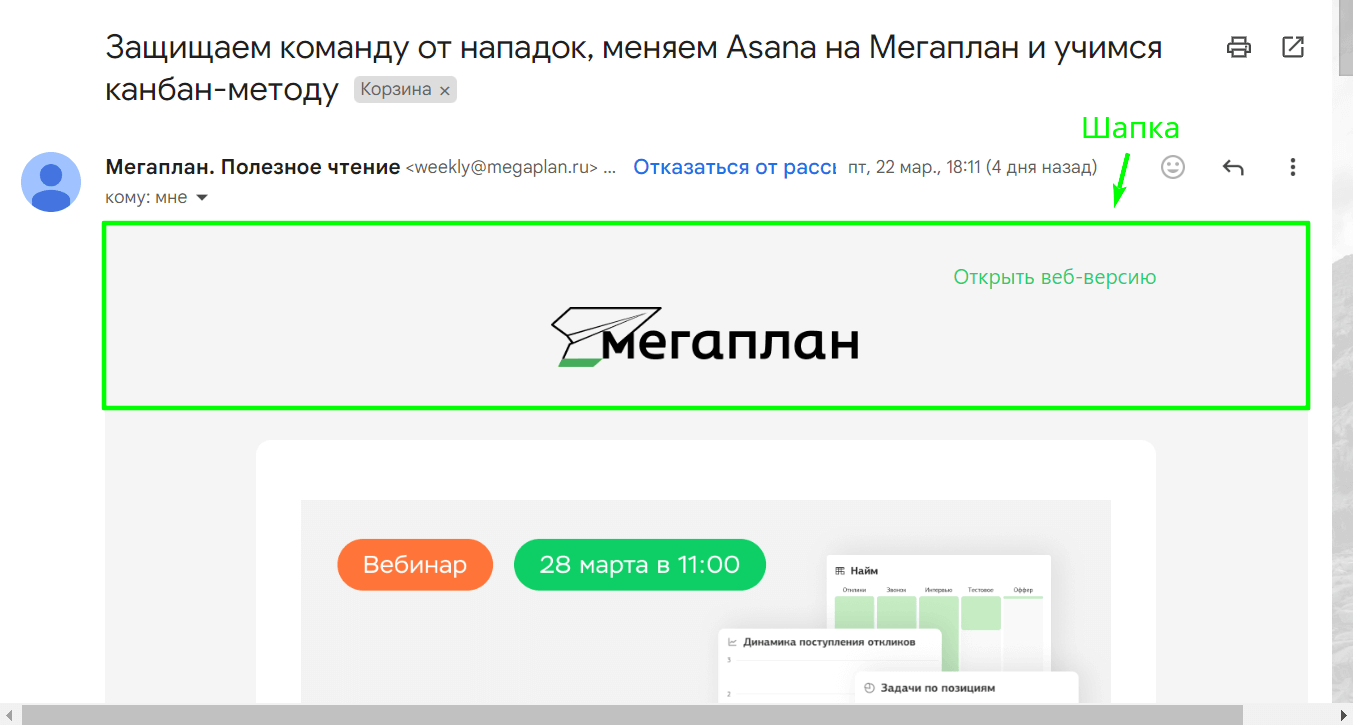This screenshot has height=725, width=1353.
Task: Open the 'Открыть веб-версию' link
Action: point(1055,277)
